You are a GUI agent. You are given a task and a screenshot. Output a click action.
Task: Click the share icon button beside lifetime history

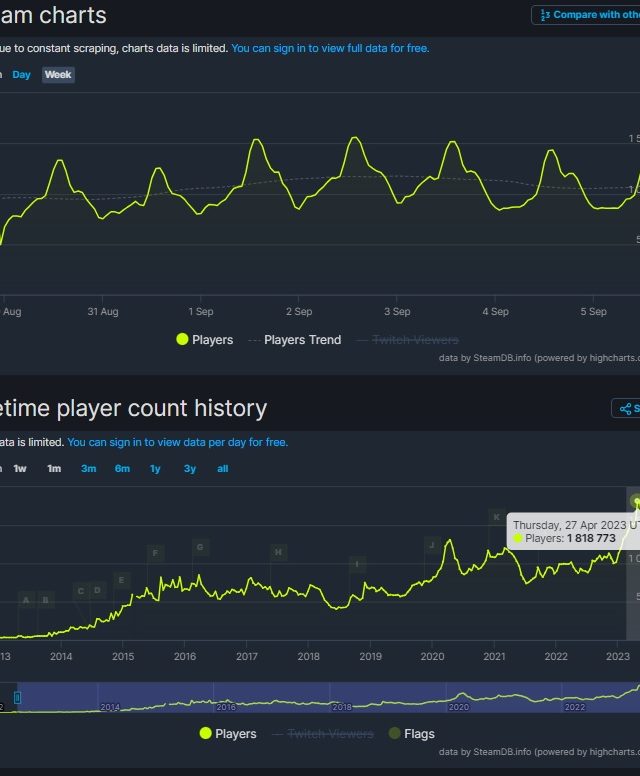pos(626,408)
